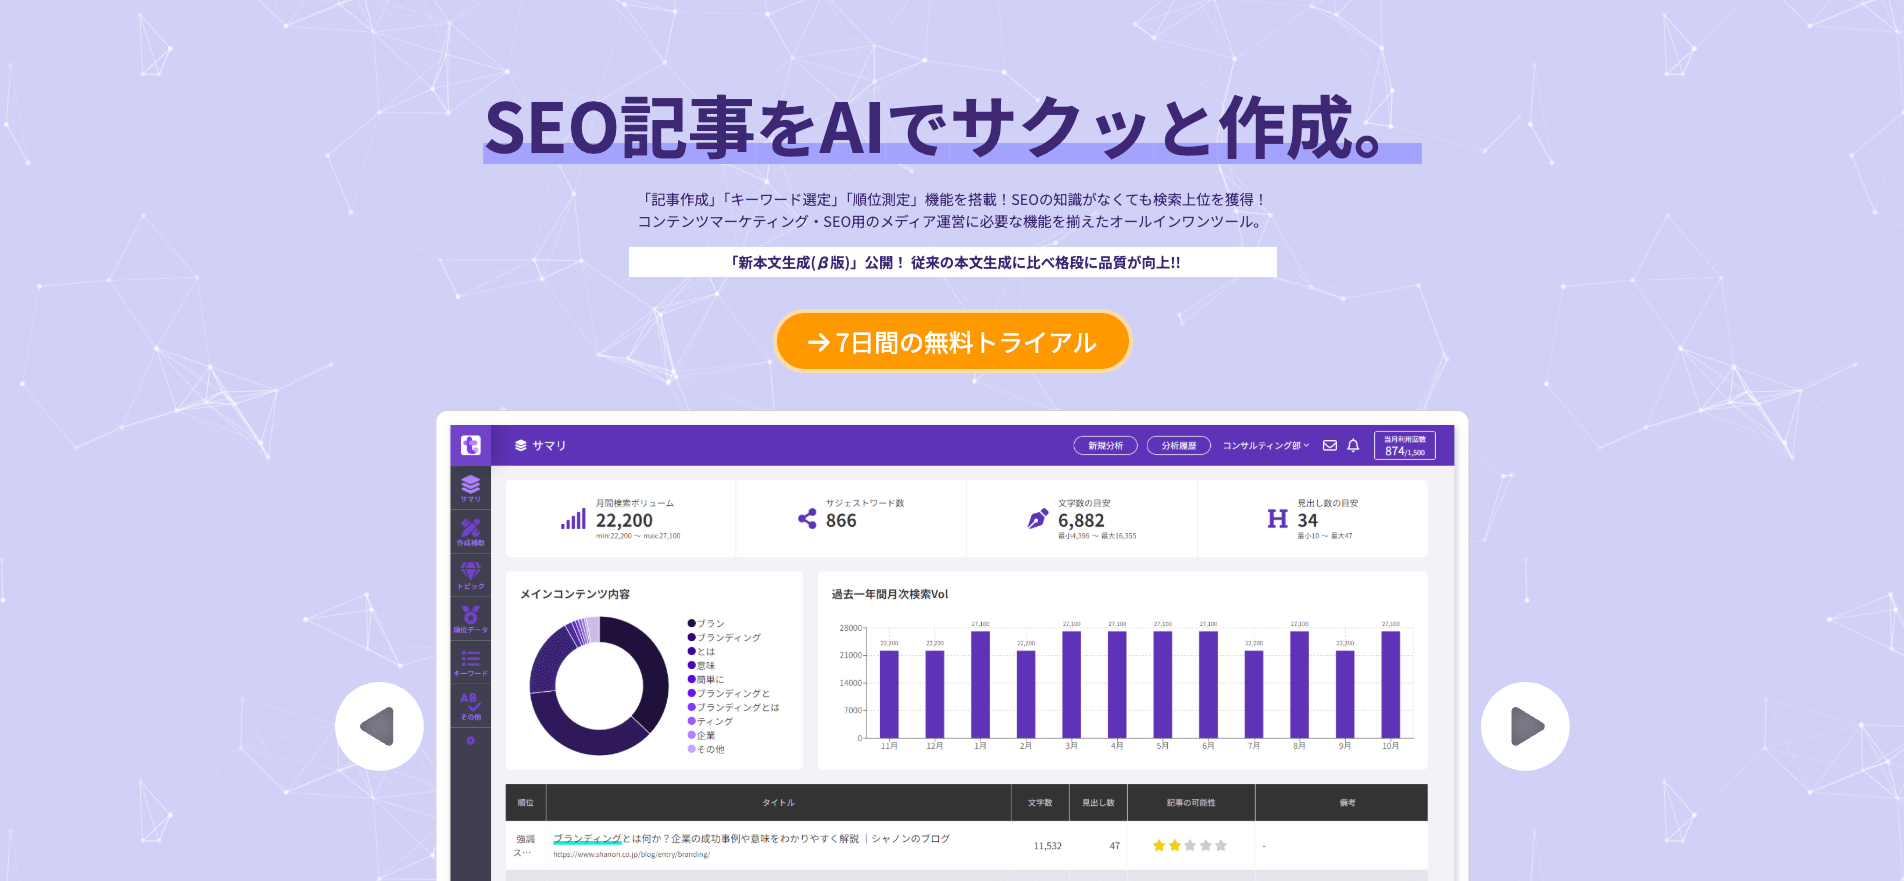This screenshot has height=881, width=1904.
Task: Open notifications via the bell icon
Action: [x=1353, y=446]
